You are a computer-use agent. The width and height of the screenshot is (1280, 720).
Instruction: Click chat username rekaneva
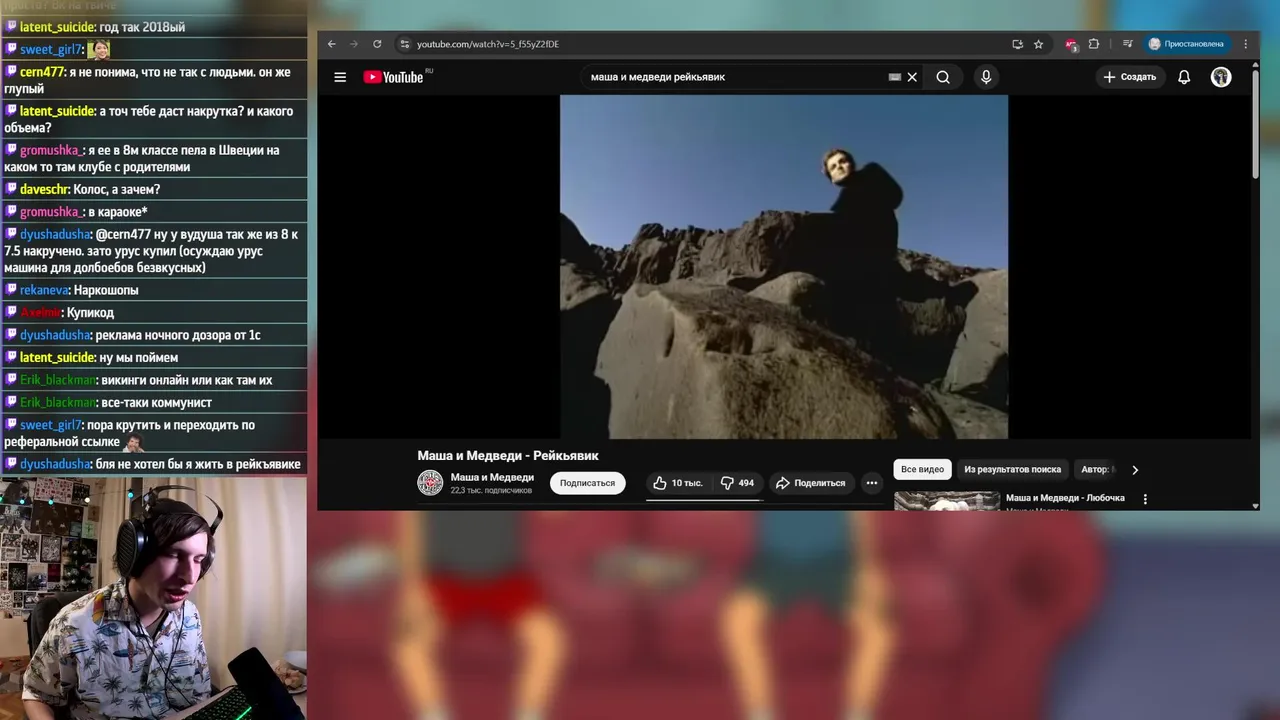[44, 290]
